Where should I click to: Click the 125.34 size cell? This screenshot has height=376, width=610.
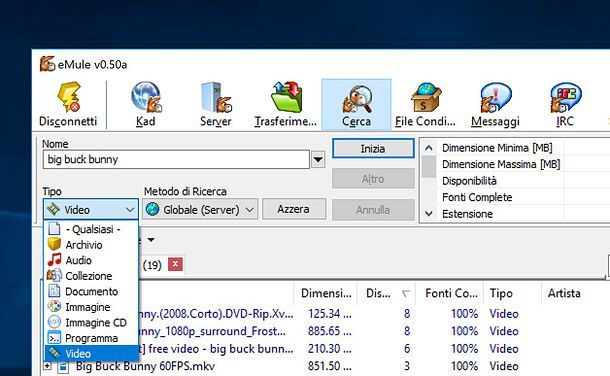330,314
